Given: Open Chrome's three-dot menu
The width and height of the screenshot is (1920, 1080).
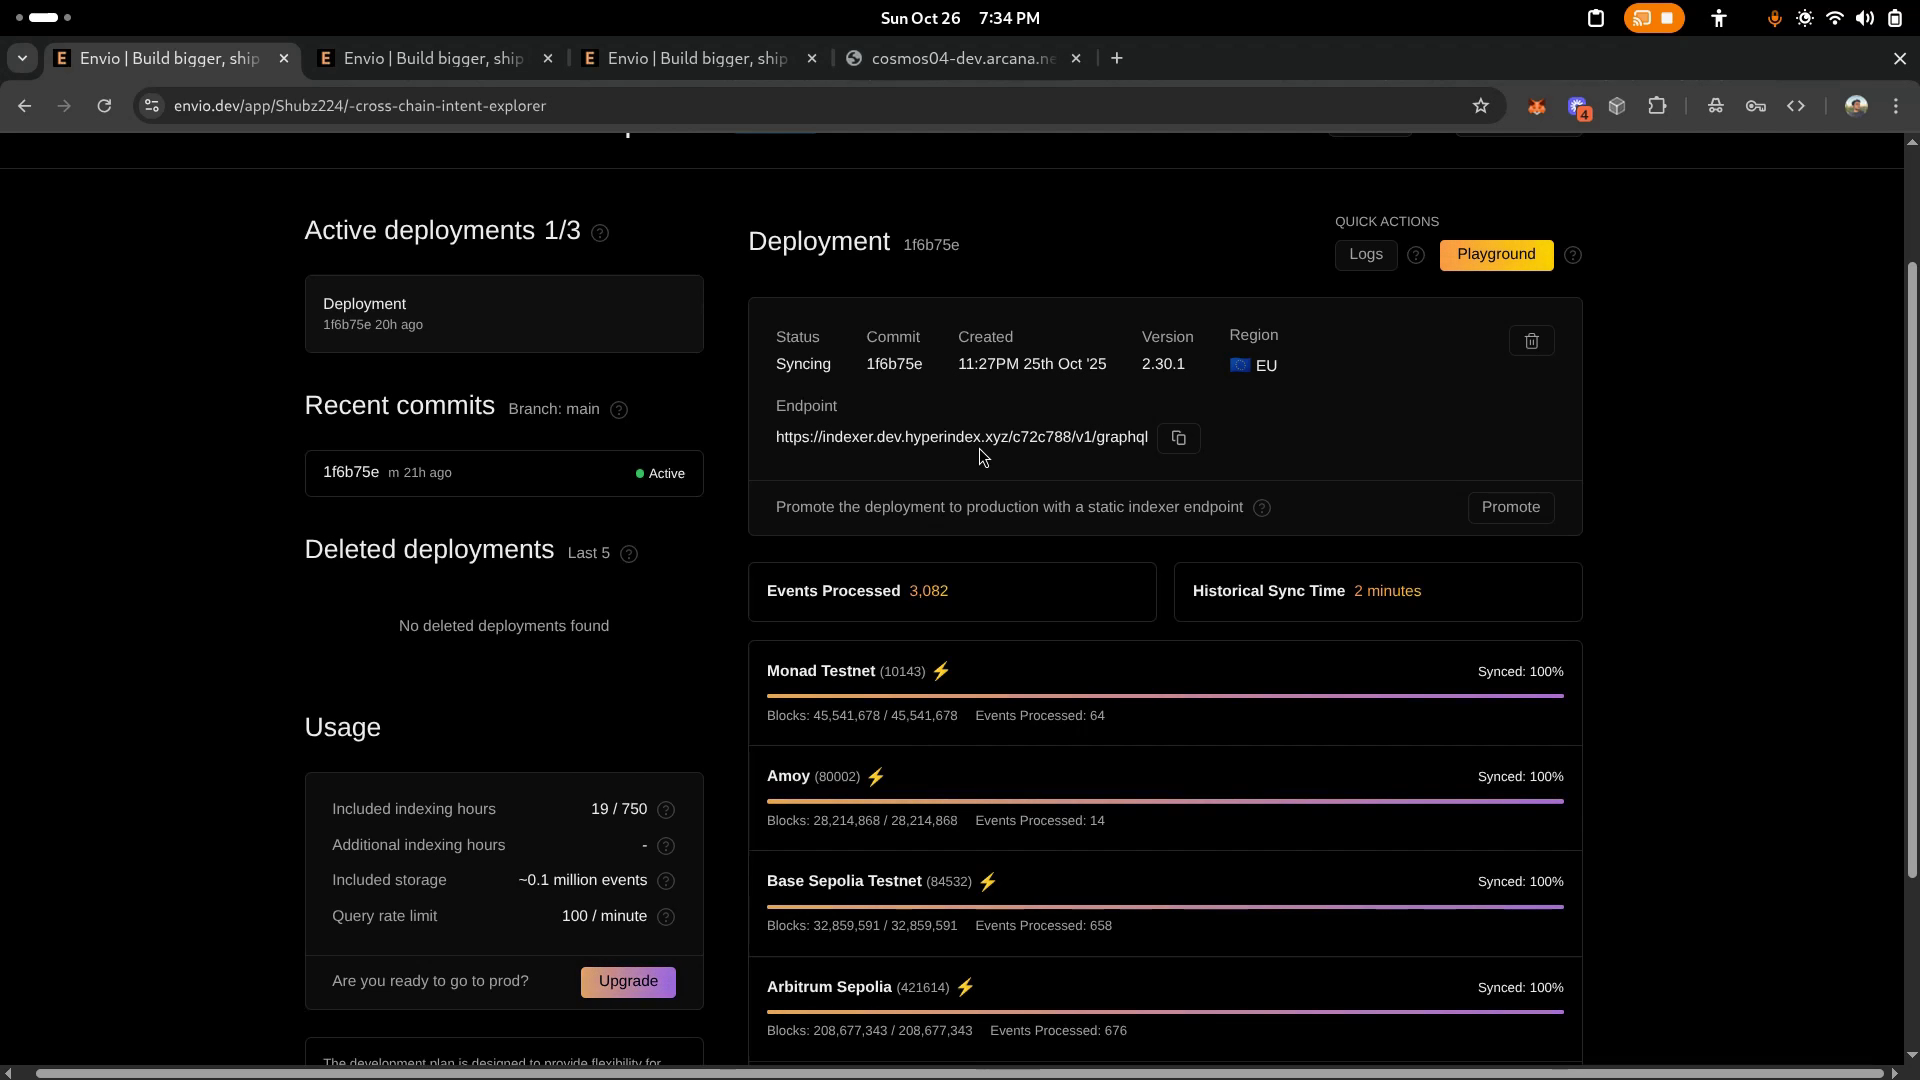Looking at the screenshot, I should (1896, 106).
